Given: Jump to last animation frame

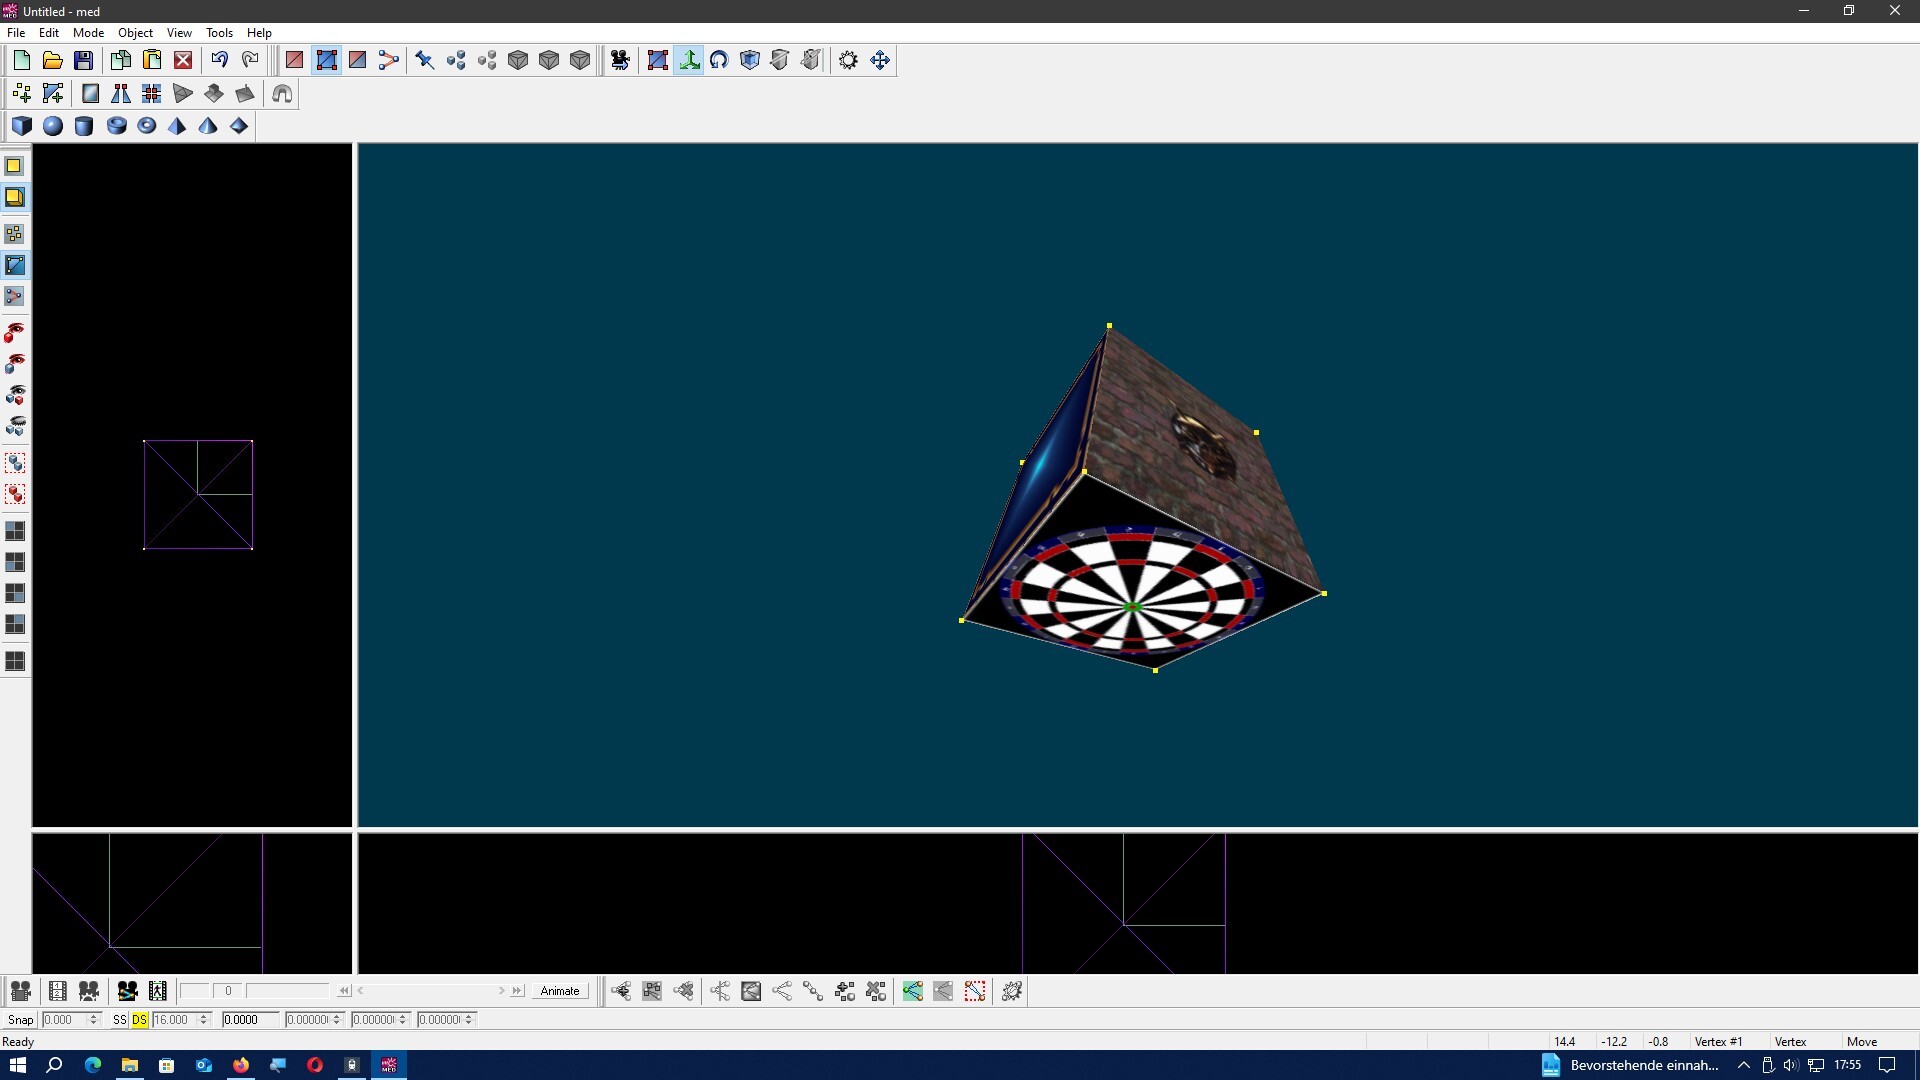Looking at the screenshot, I should click(517, 991).
